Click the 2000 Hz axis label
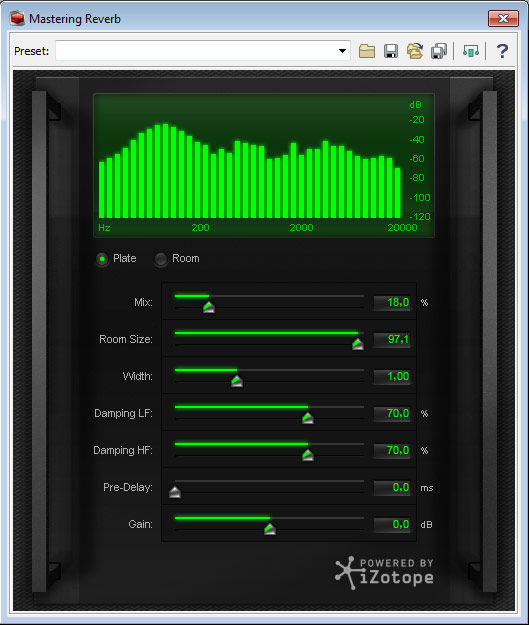Viewport: 529px width, 625px height. (301, 228)
